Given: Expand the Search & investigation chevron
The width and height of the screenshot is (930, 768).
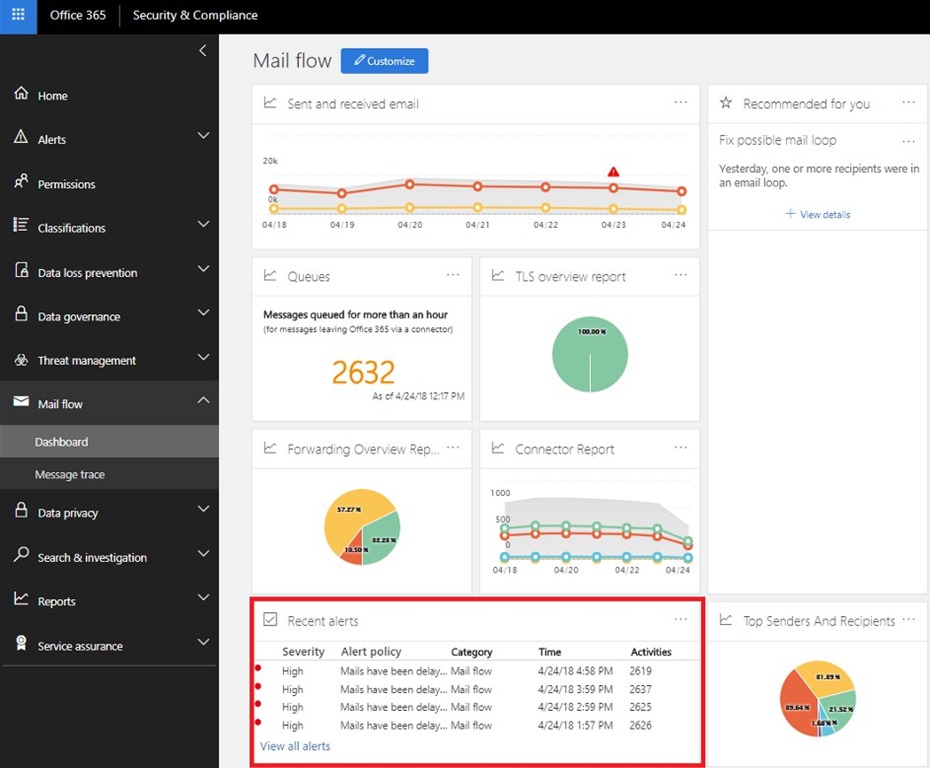Looking at the screenshot, I should tap(203, 553).
